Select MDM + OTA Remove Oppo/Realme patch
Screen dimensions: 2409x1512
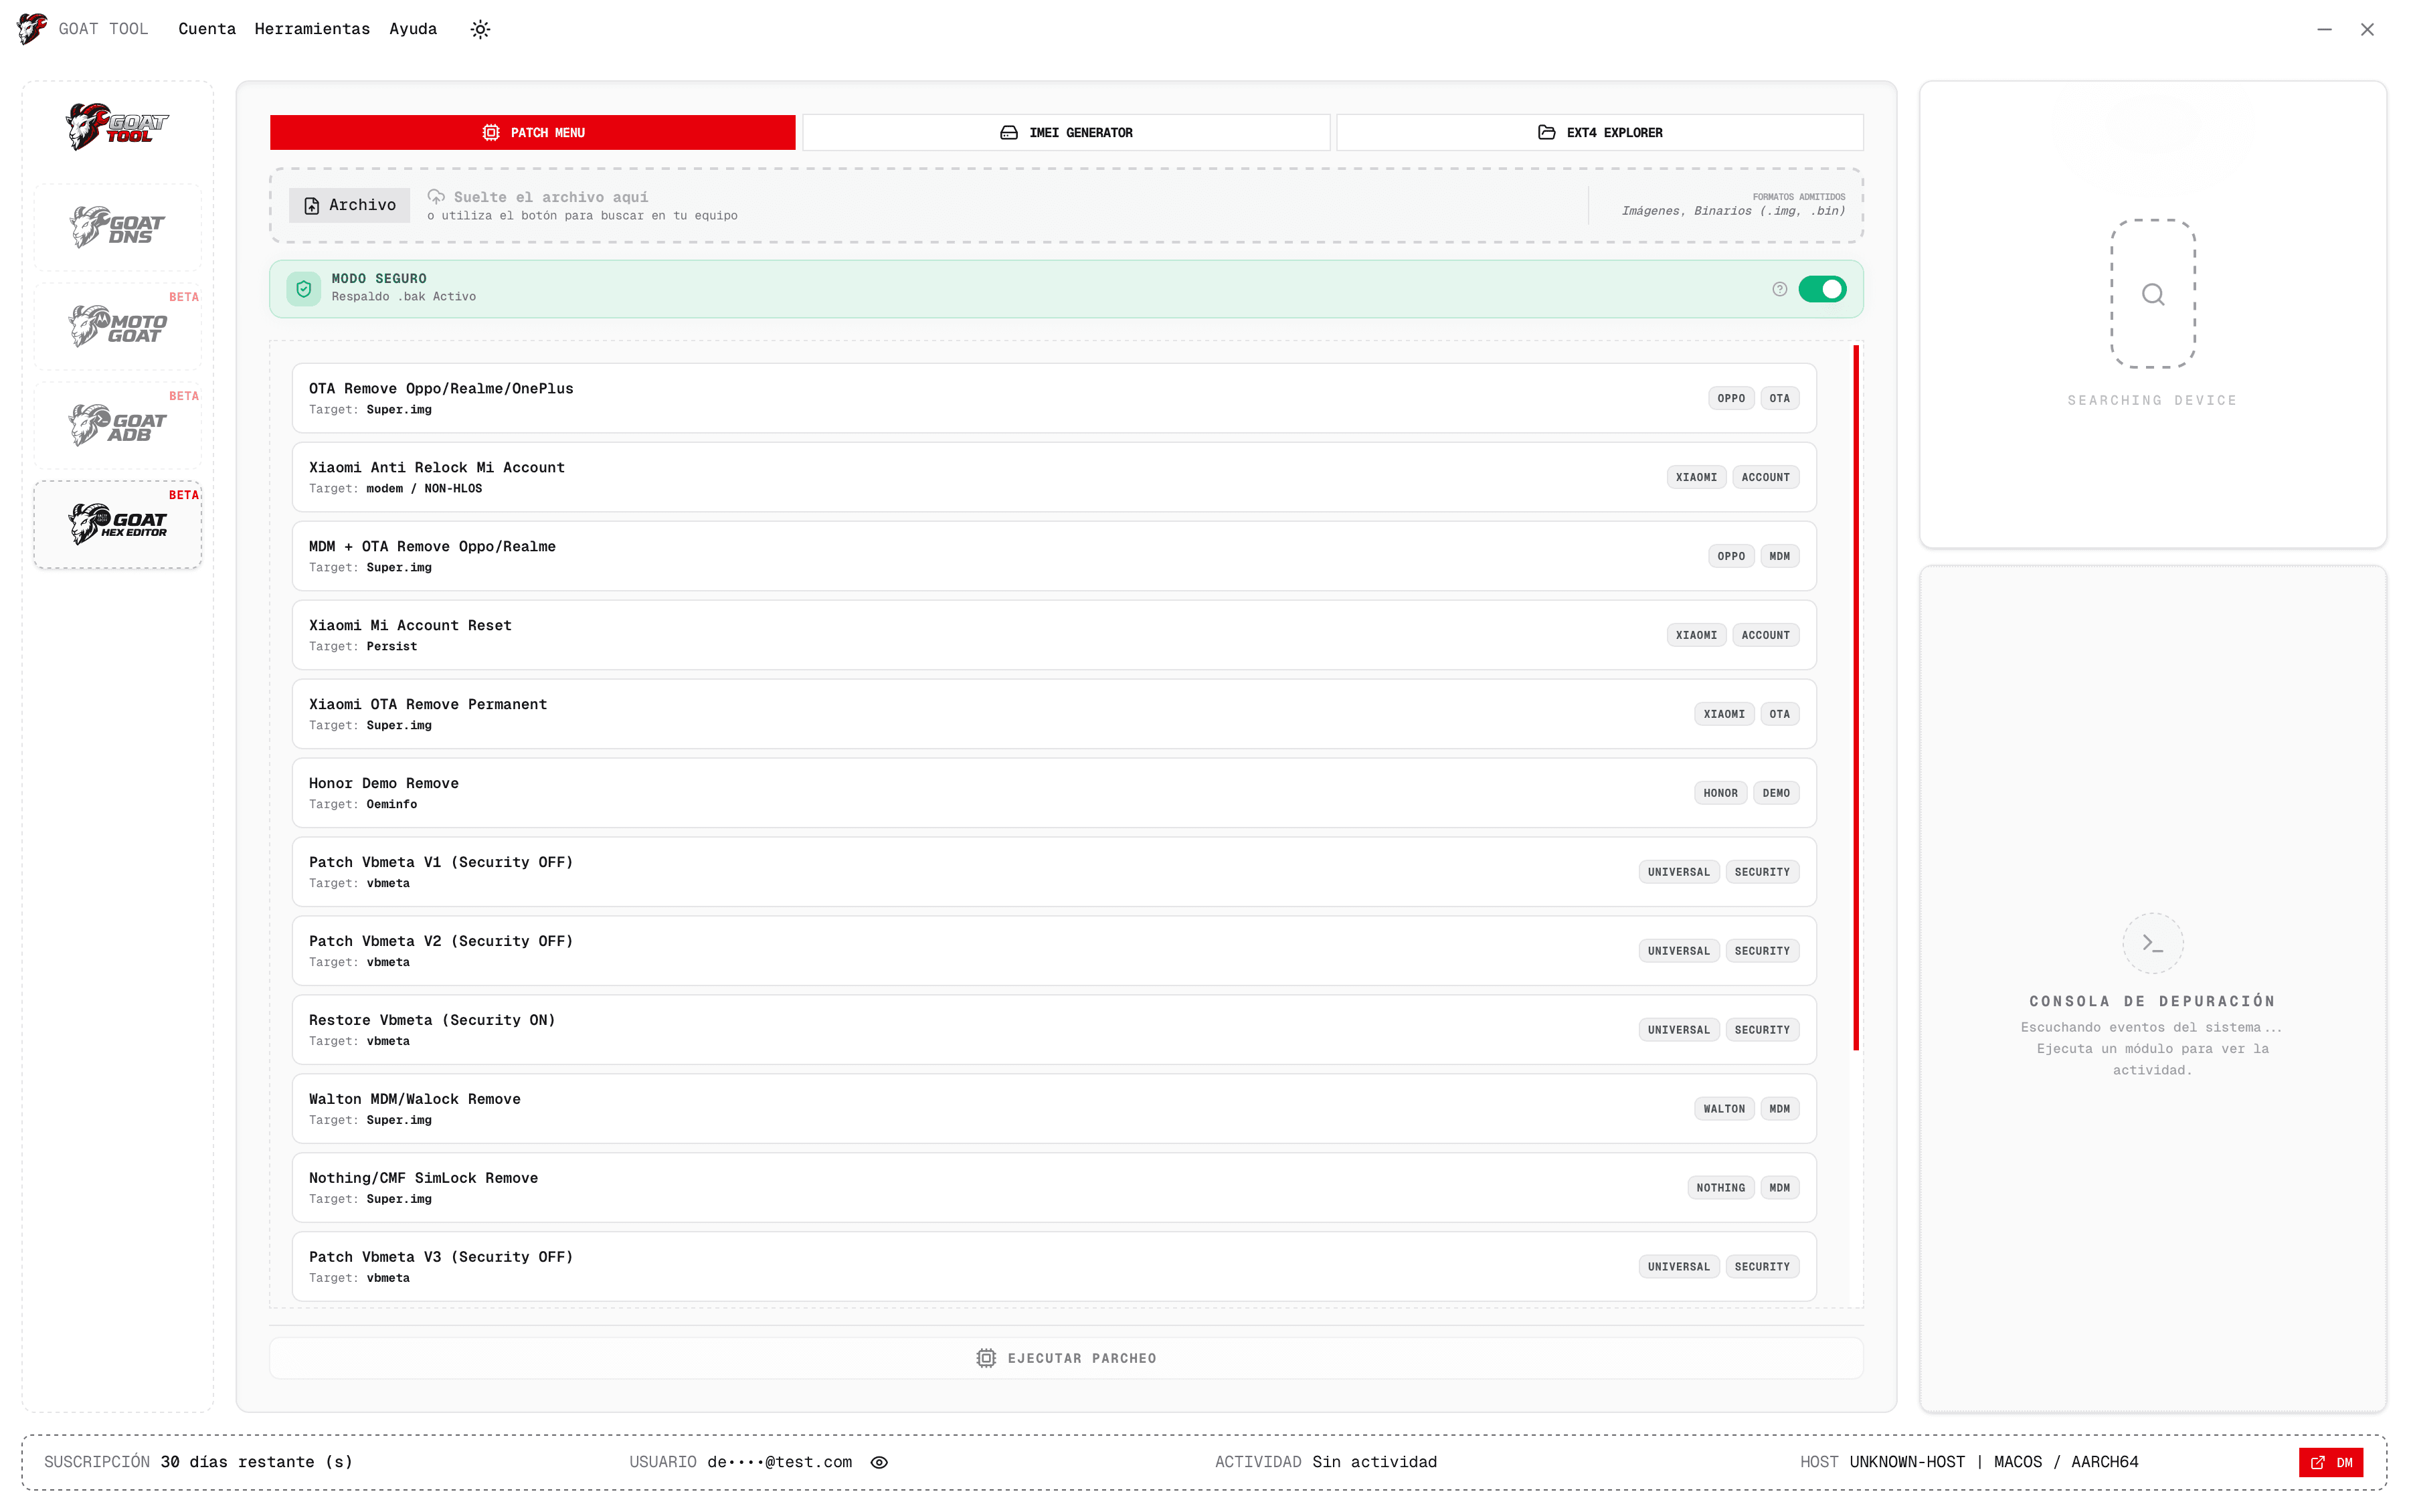pyautogui.click(x=1054, y=556)
